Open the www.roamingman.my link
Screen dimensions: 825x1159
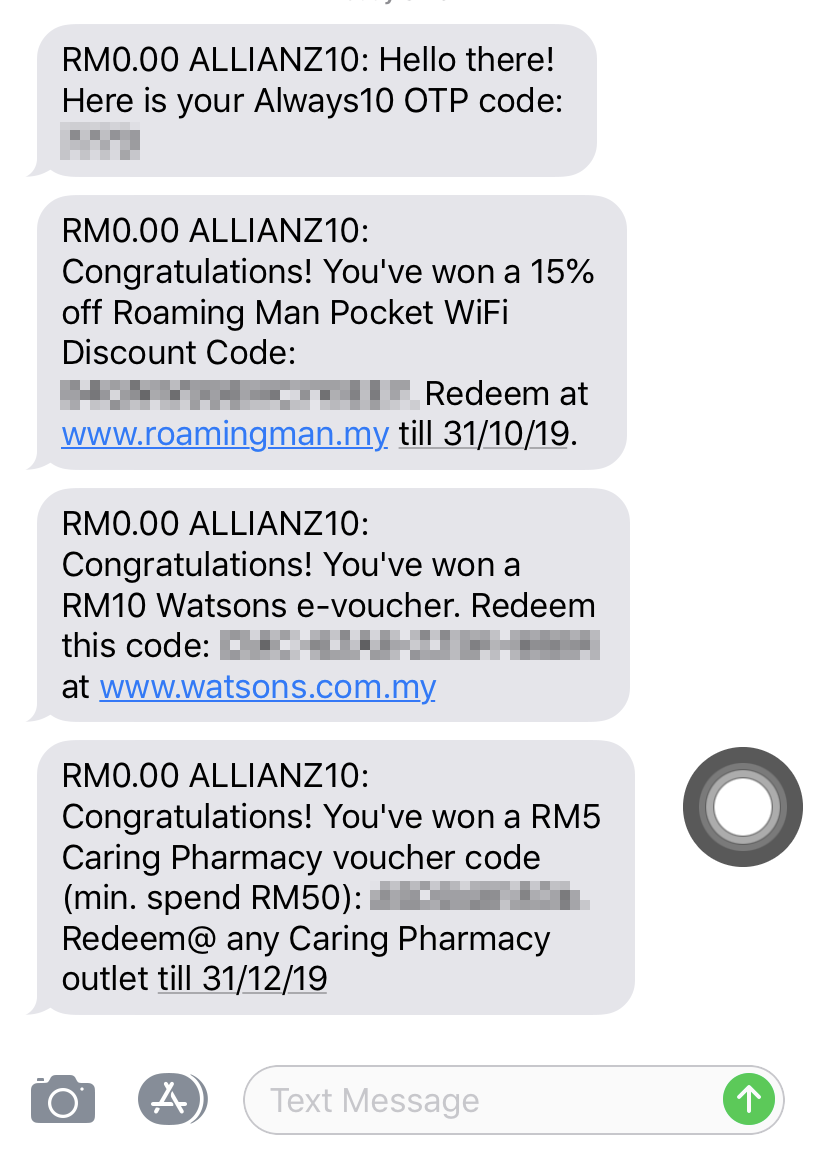pos(225,434)
